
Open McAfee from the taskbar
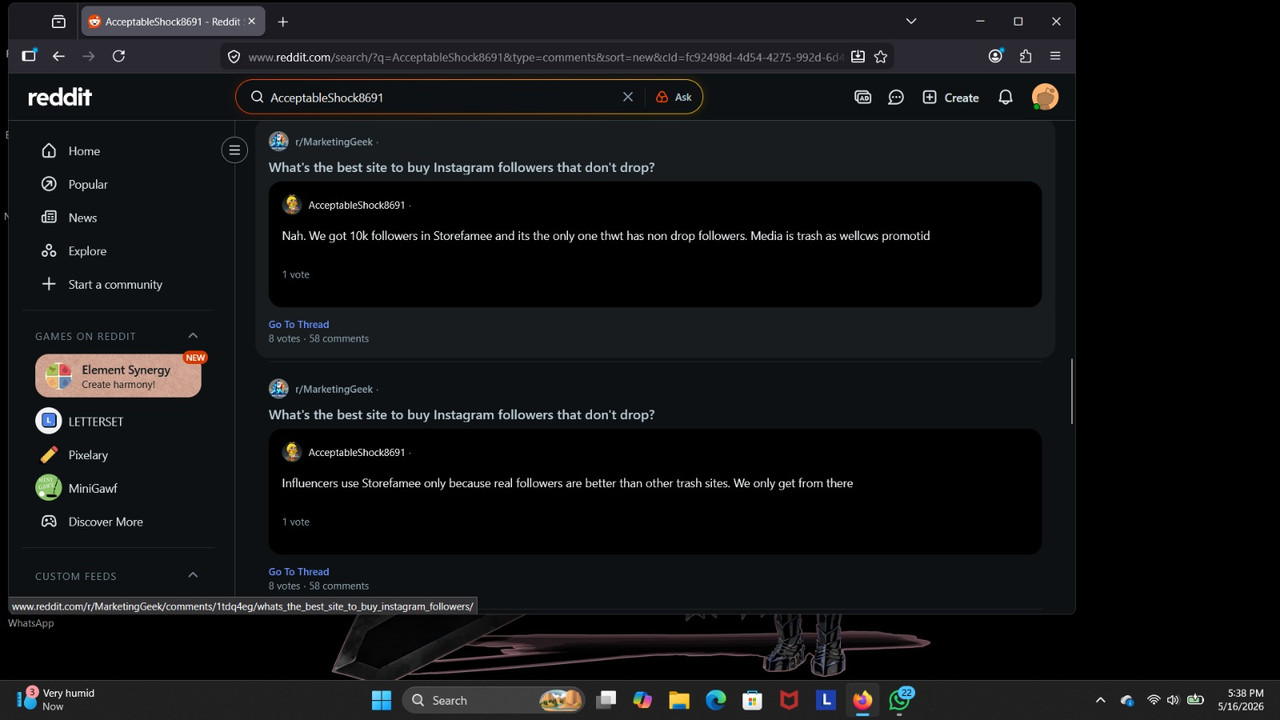click(789, 700)
